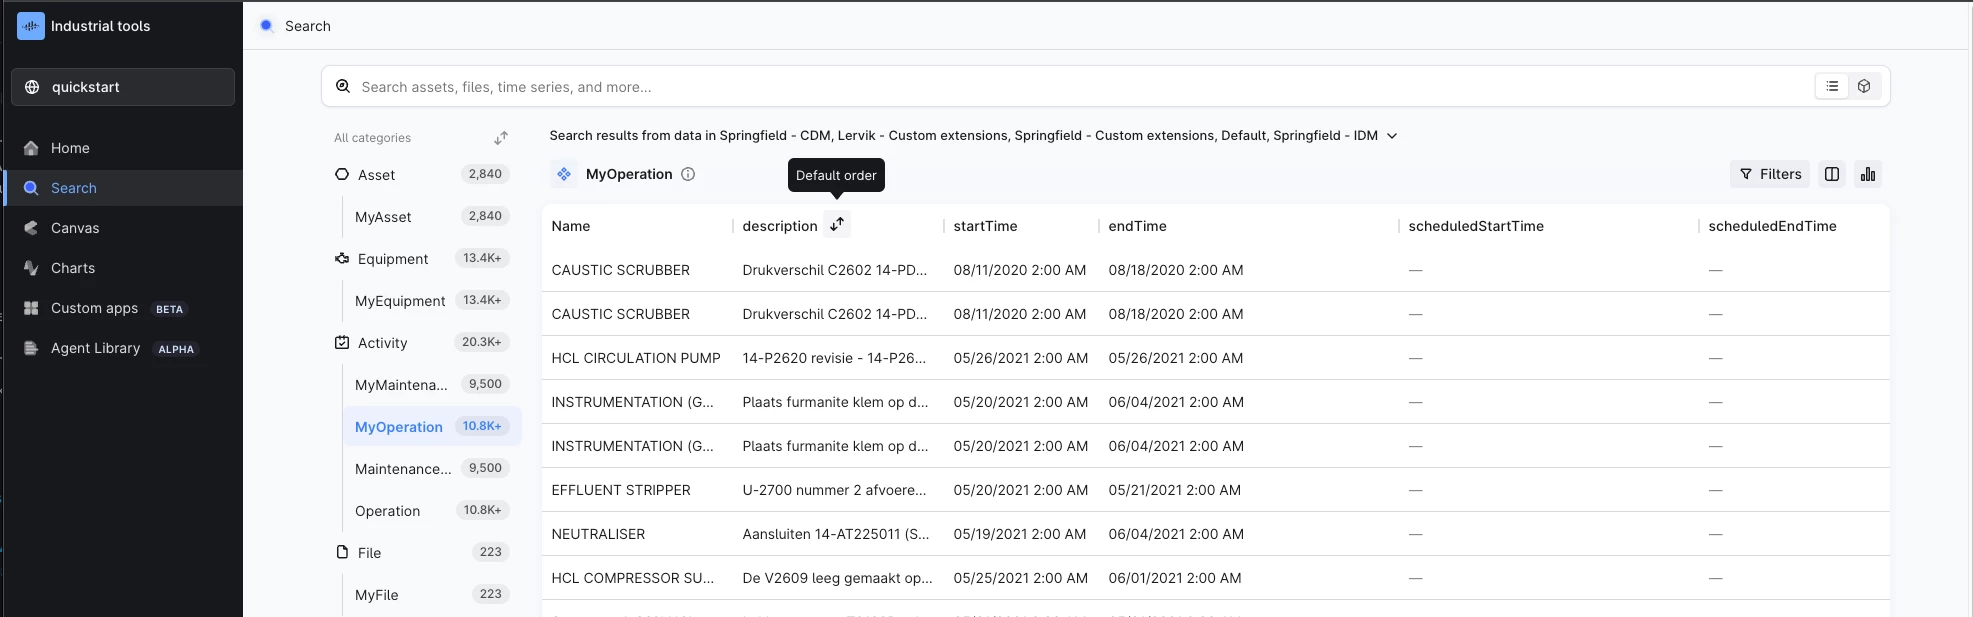Focus the search assets input field

point(1080,87)
